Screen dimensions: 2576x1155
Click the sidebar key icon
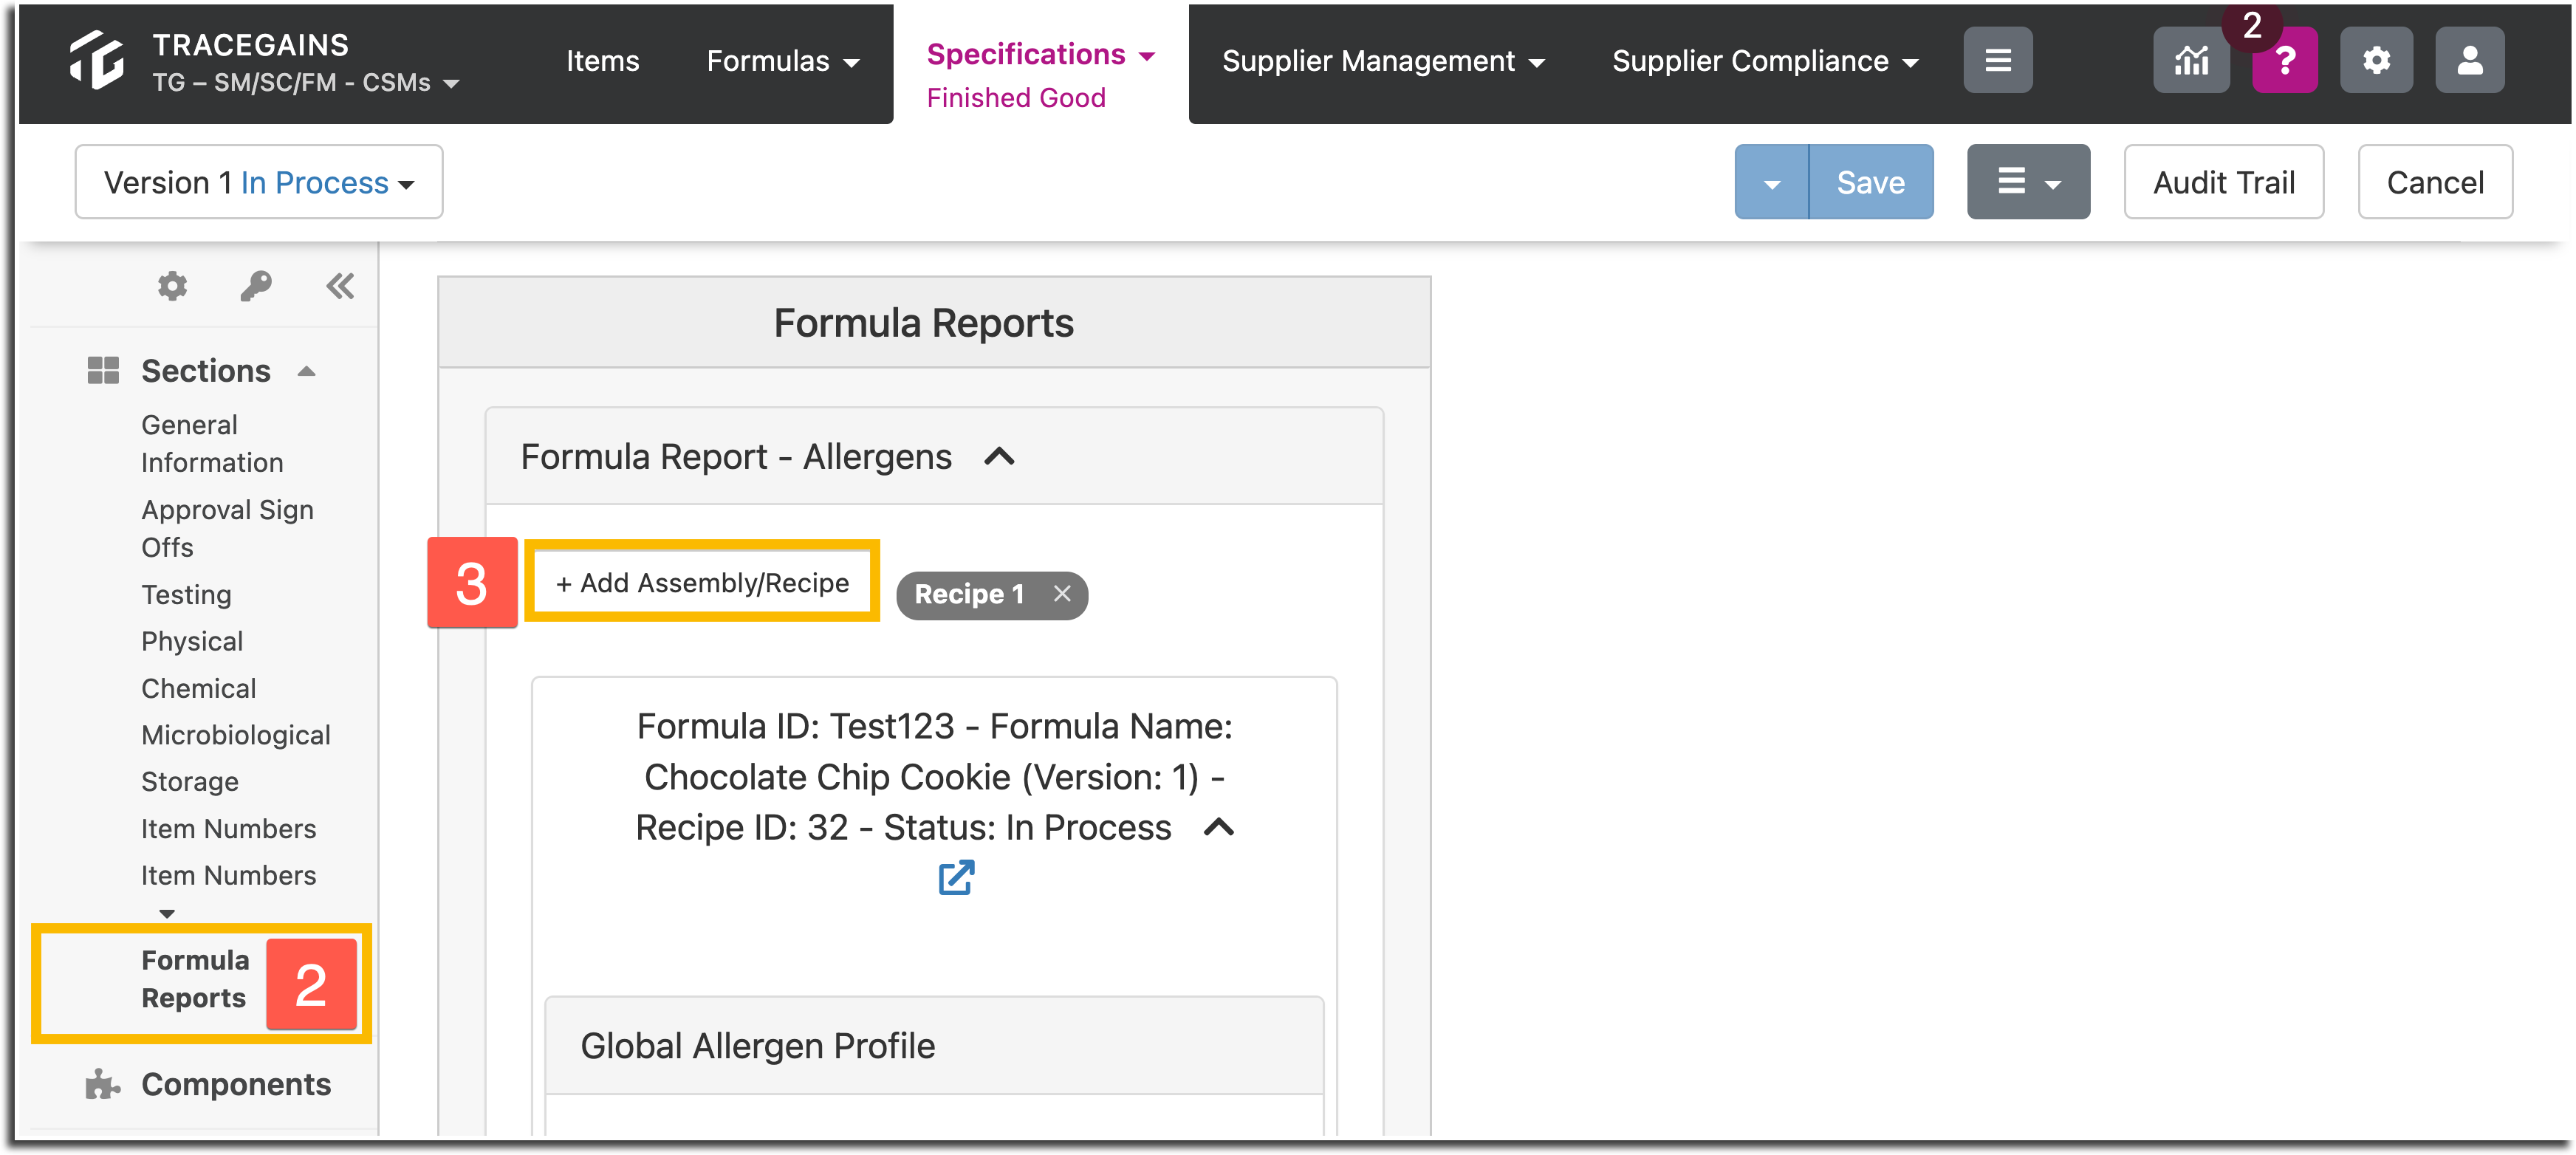tap(256, 287)
